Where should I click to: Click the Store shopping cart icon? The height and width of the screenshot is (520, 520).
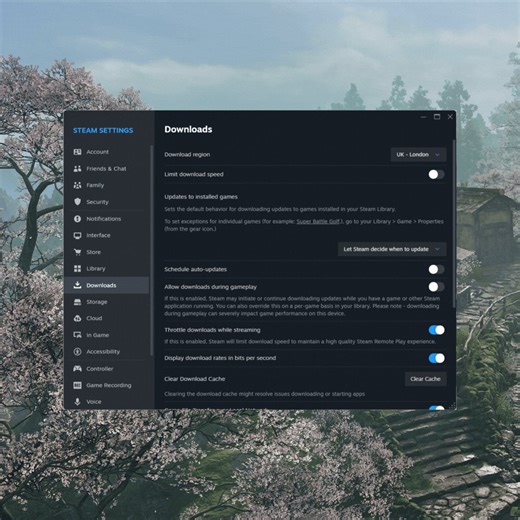pos(77,252)
